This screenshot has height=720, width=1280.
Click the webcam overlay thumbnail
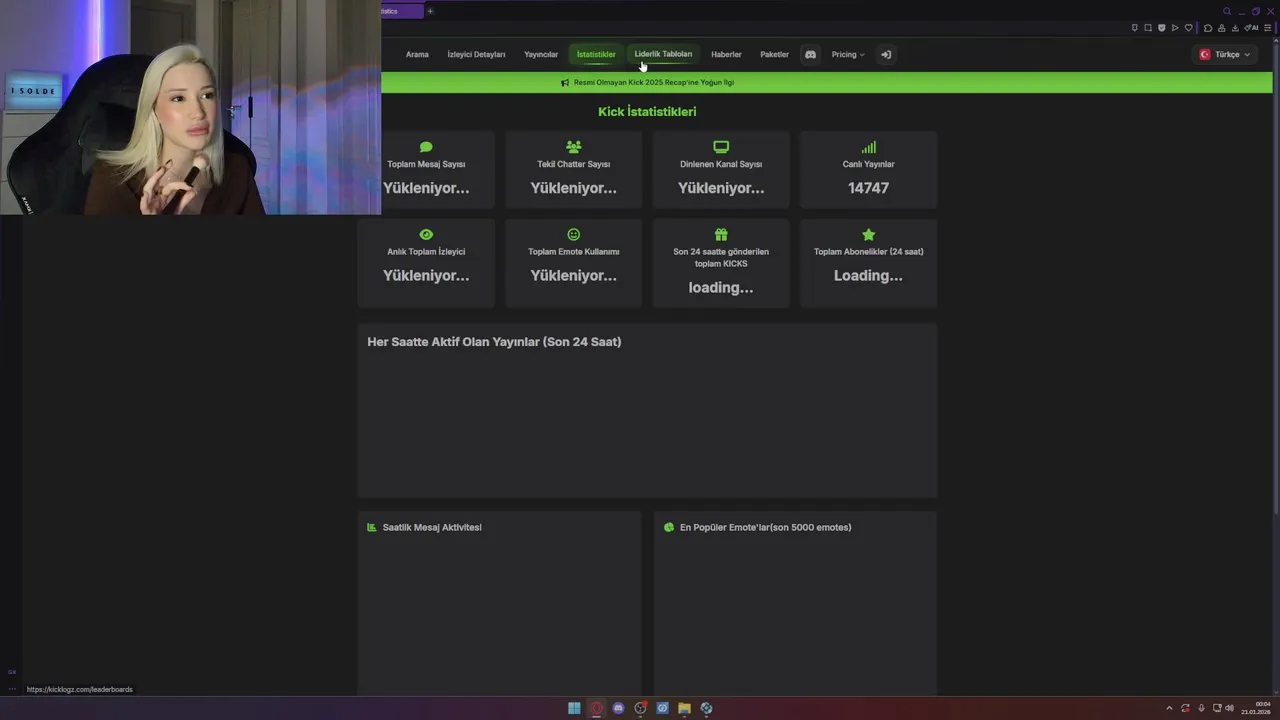tap(190, 107)
